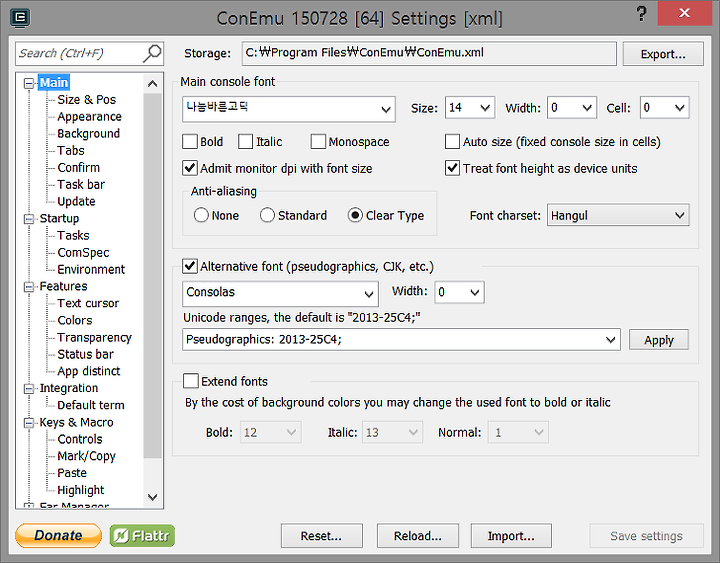
Task: Open the Text cursor settings page
Action: pos(88,304)
